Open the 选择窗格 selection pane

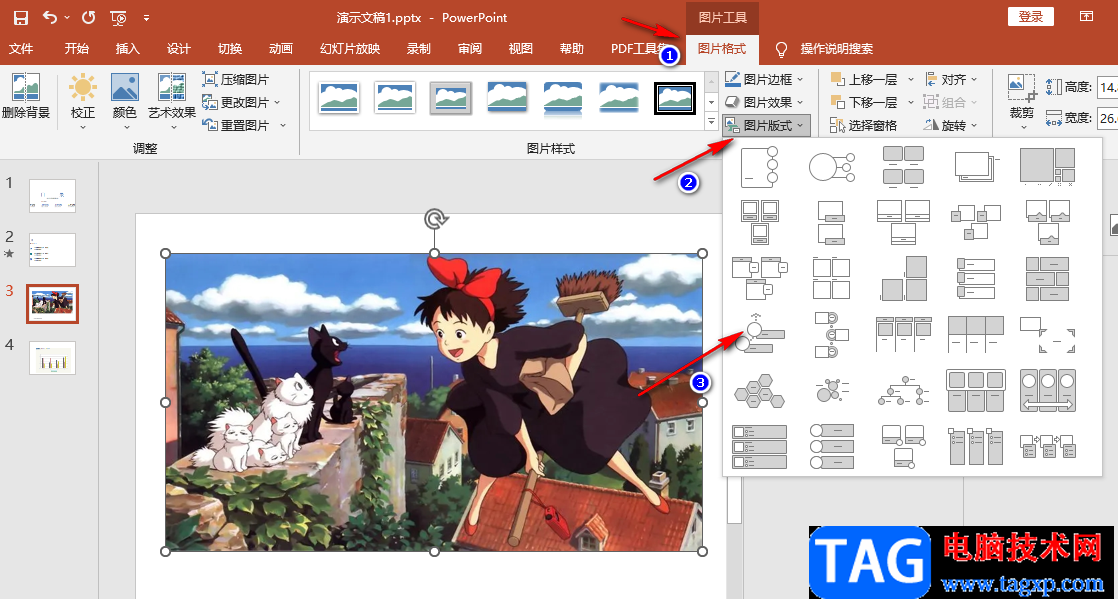pyautogui.click(x=864, y=126)
